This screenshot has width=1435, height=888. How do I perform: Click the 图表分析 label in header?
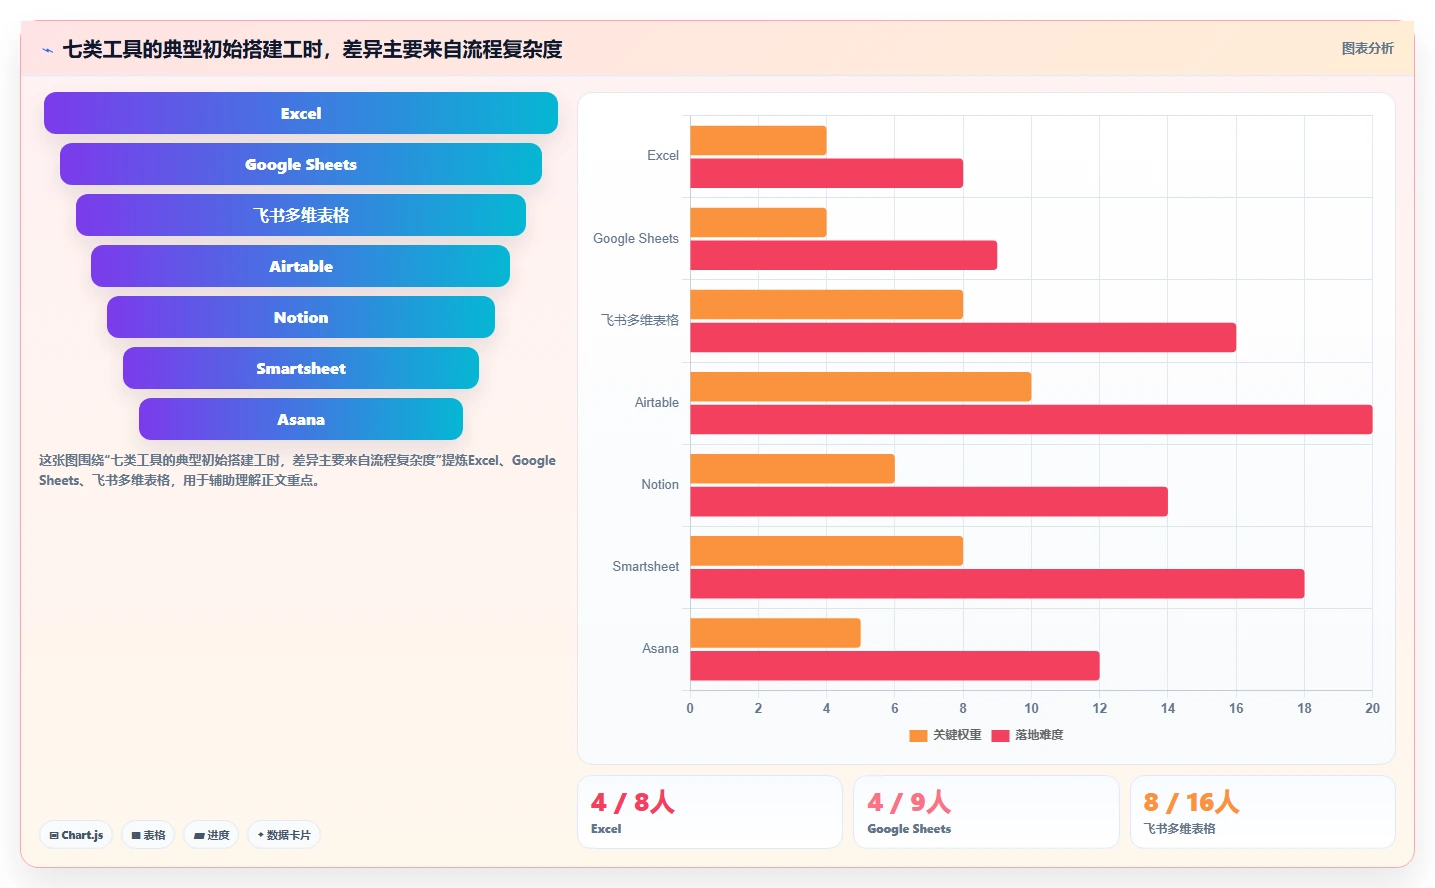(x=1367, y=48)
